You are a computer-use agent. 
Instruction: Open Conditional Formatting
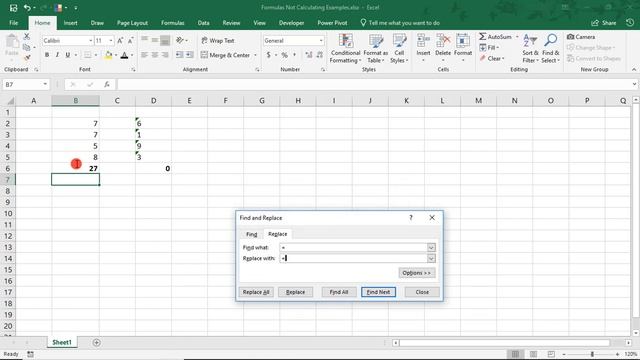(x=345, y=48)
